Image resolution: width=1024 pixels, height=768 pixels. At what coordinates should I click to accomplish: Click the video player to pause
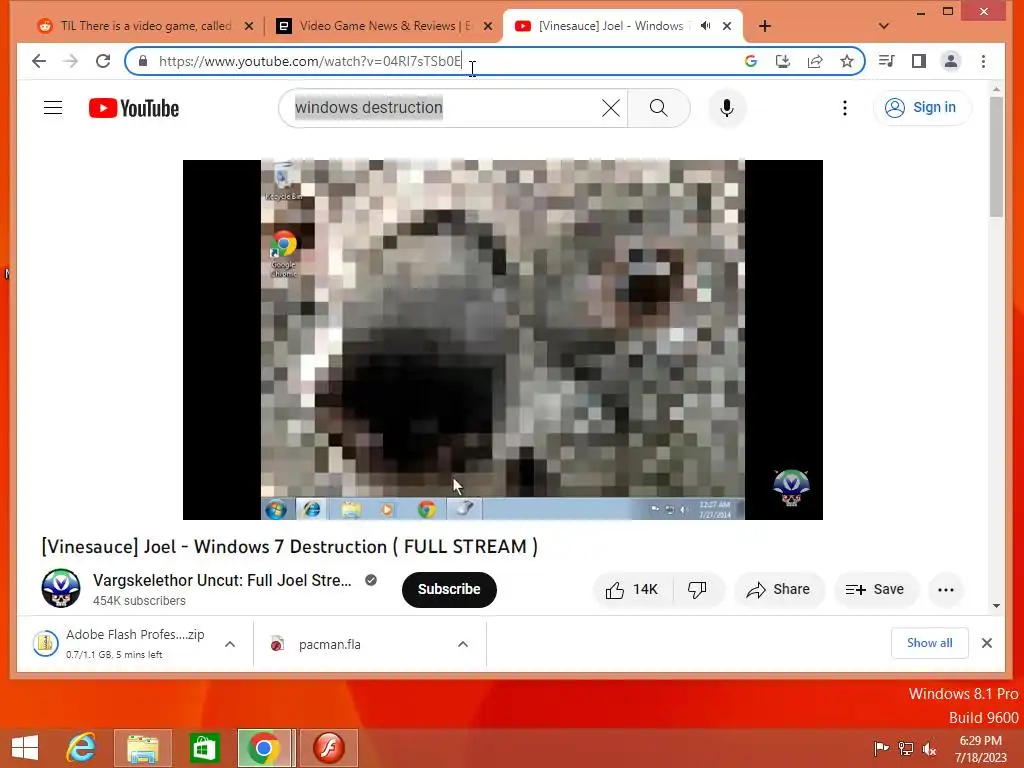coord(502,340)
